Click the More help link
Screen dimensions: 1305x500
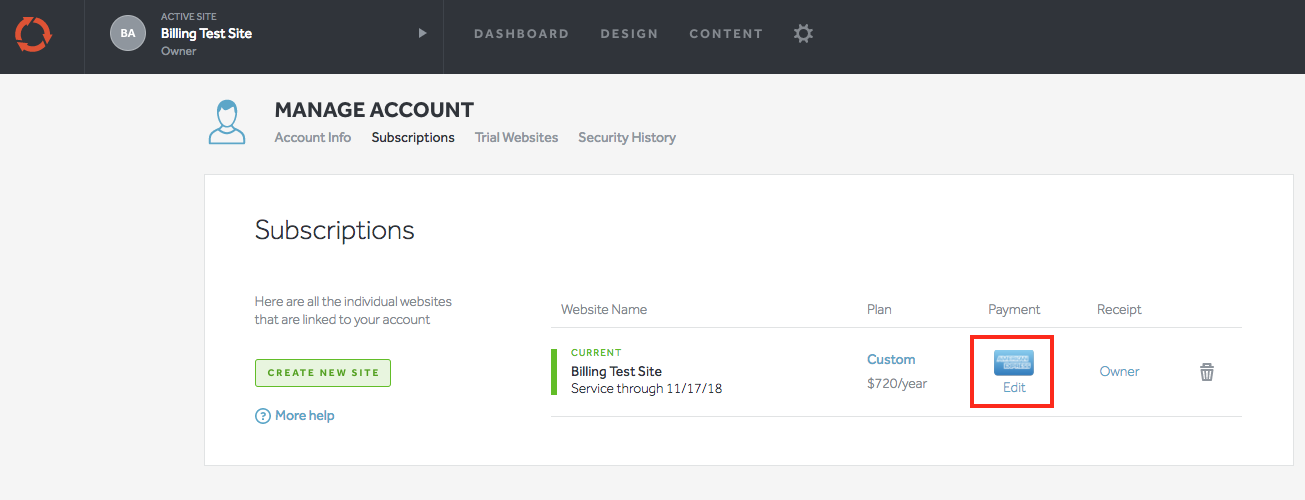coord(305,416)
